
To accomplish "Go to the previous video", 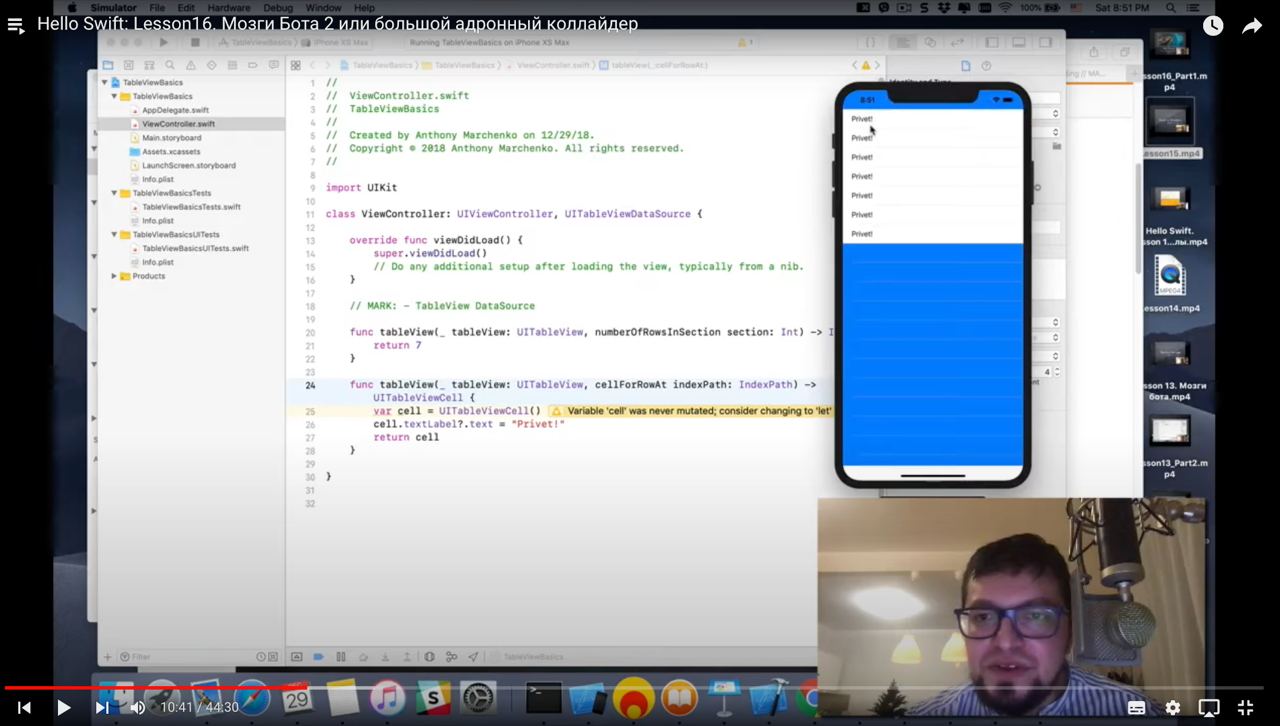I will [x=24, y=707].
